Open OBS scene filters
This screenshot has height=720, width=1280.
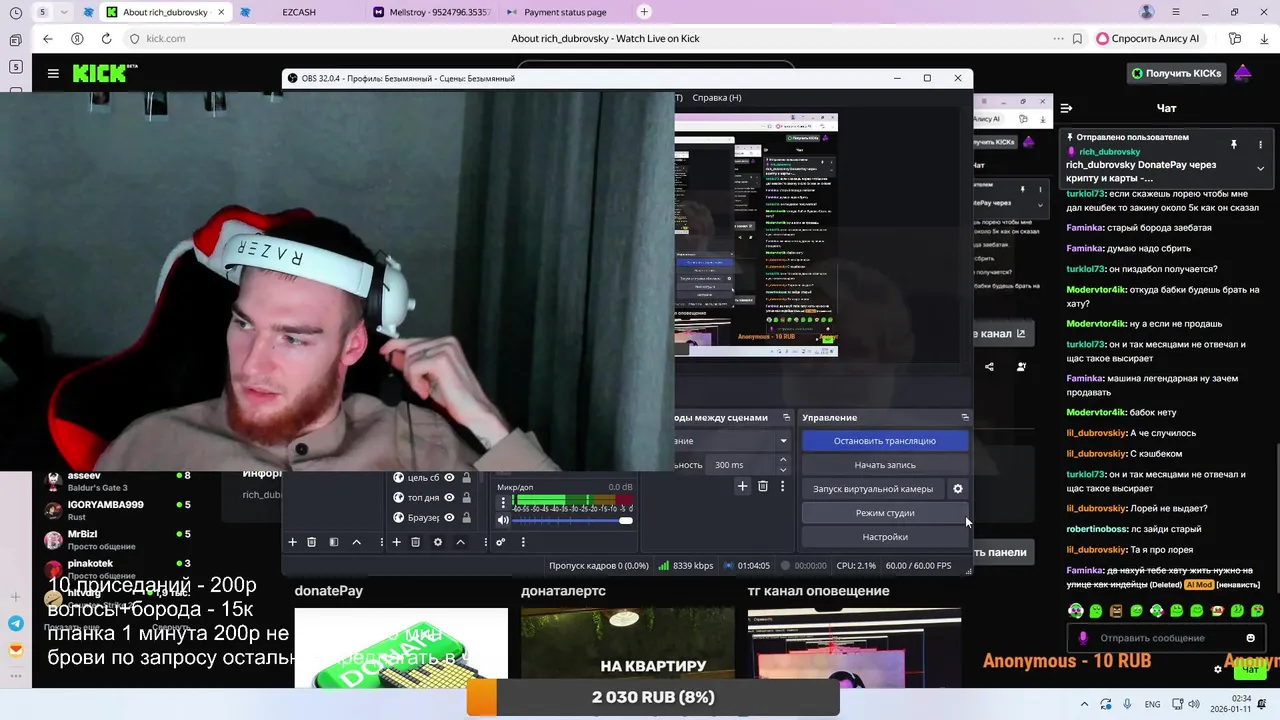click(334, 542)
